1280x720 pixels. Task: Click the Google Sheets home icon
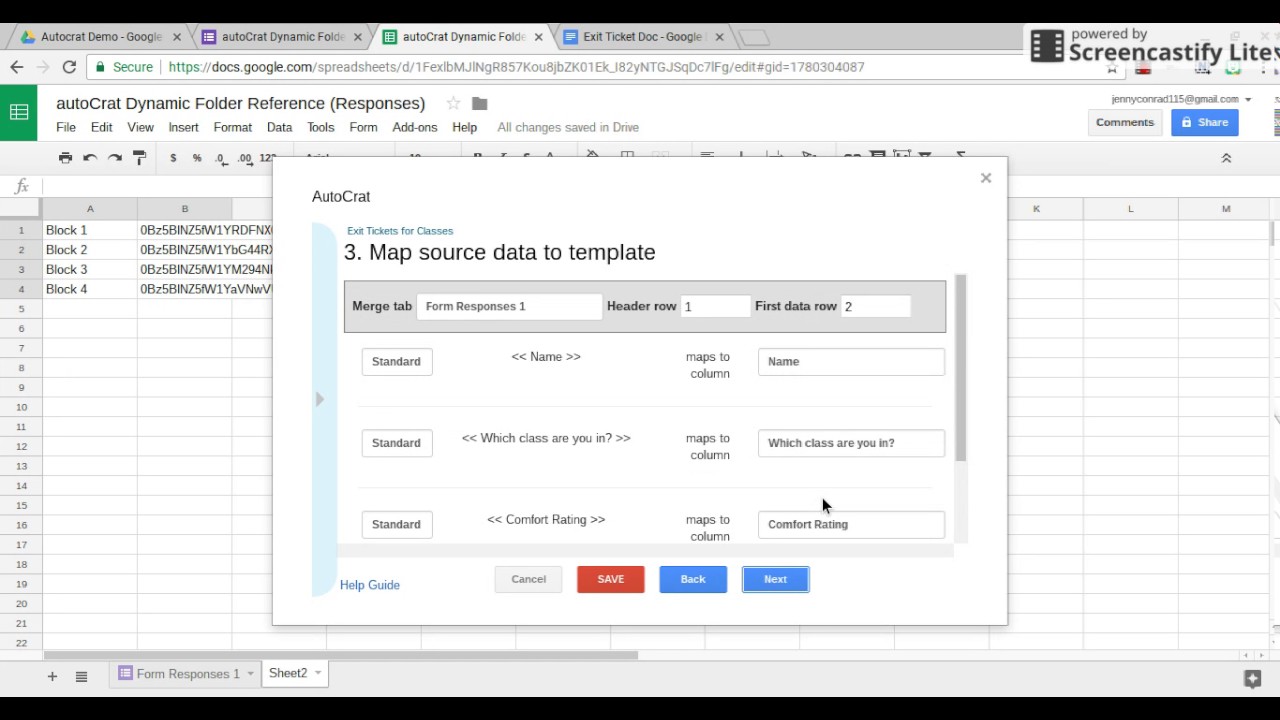[x=19, y=112]
